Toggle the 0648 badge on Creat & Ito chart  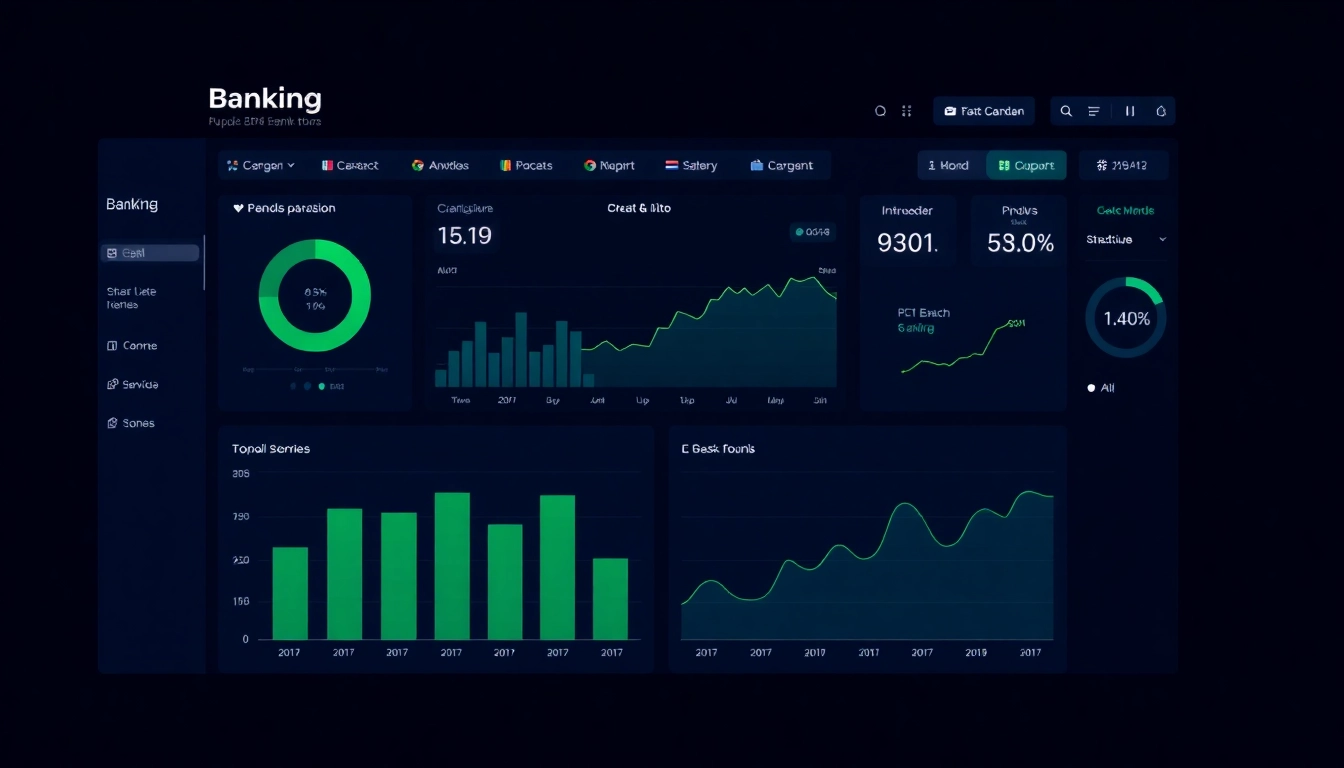(813, 231)
